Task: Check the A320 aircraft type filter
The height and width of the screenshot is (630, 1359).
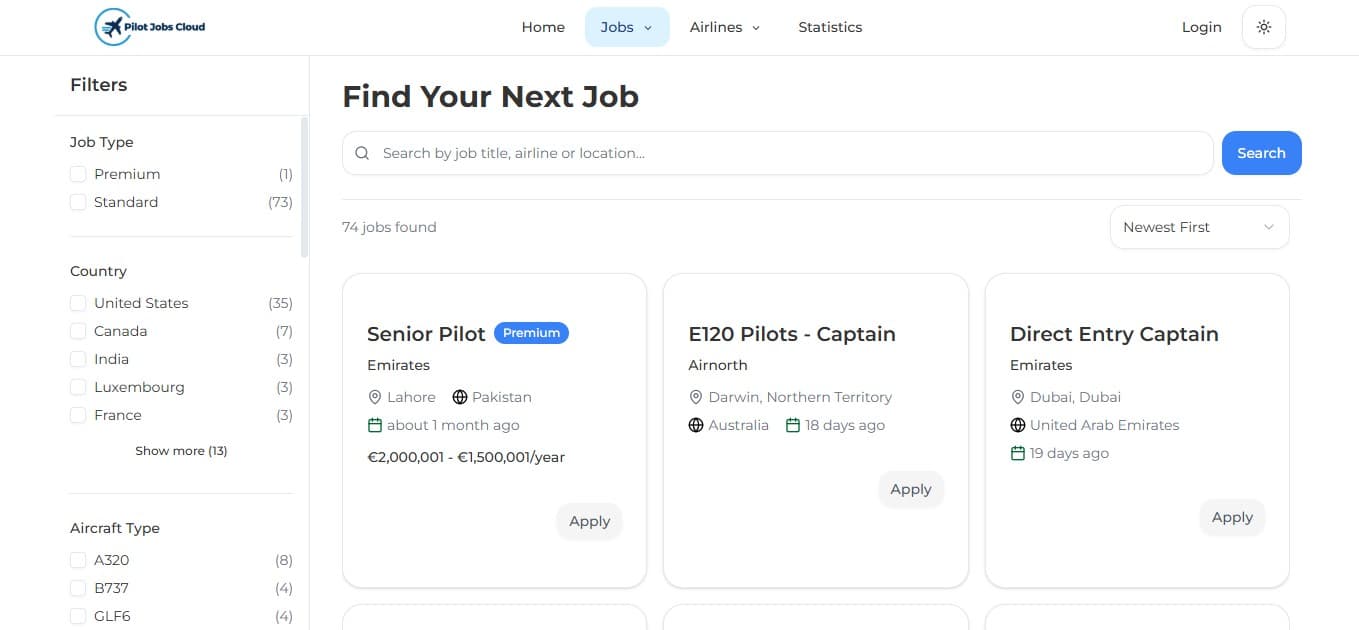Action: tap(78, 560)
